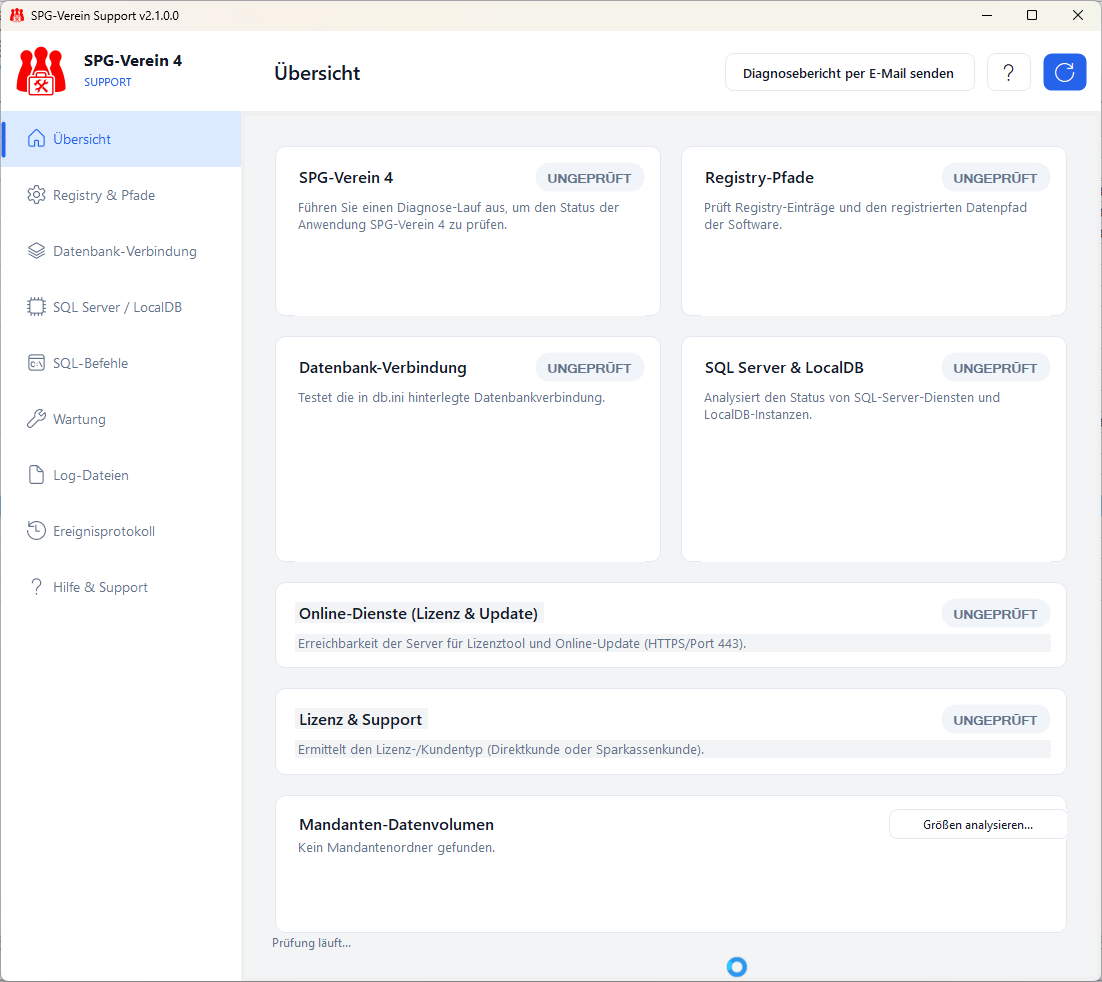Click the chip icon beside SQL Server / LocalDB
This screenshot has width=1102, height=982.
click(x=36, y=306)
